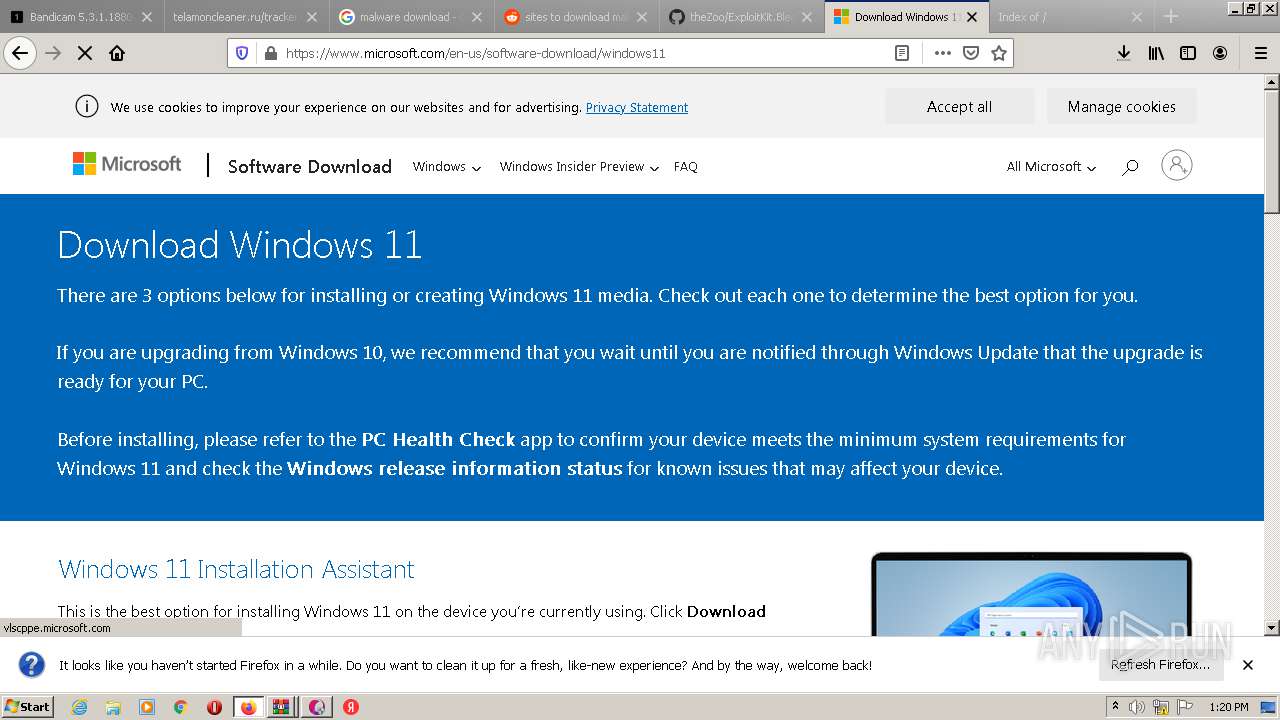Bookmark this page with the star
This screenshot has height=720, width=1280.
(x=998, y=53)
